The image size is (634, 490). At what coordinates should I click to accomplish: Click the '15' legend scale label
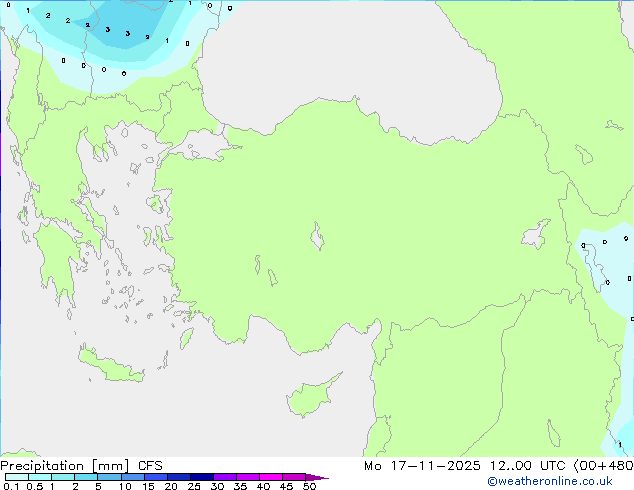tap(148, 486)
